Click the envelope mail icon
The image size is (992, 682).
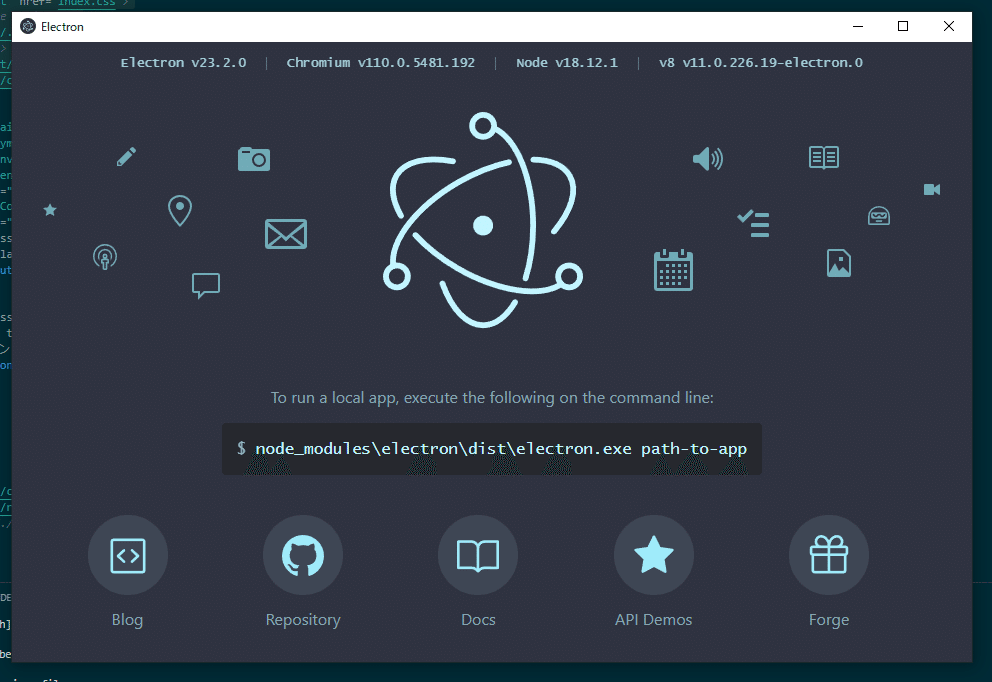click(x=286, y=234)
